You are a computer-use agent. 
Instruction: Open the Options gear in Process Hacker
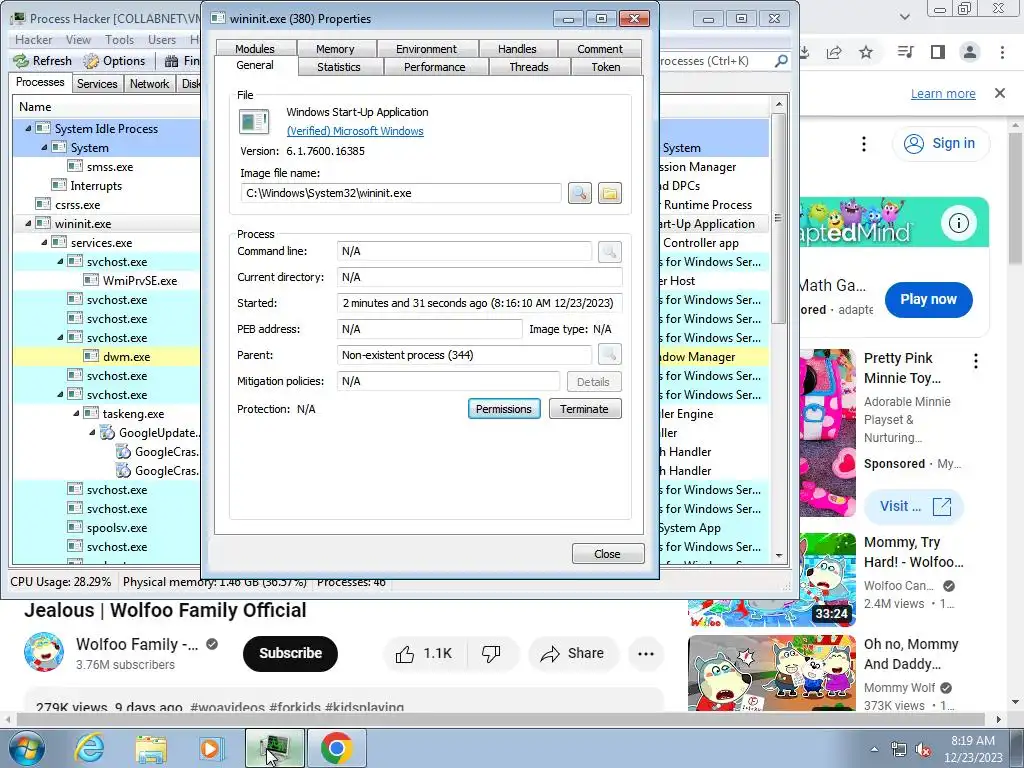(x=91, y=61)
